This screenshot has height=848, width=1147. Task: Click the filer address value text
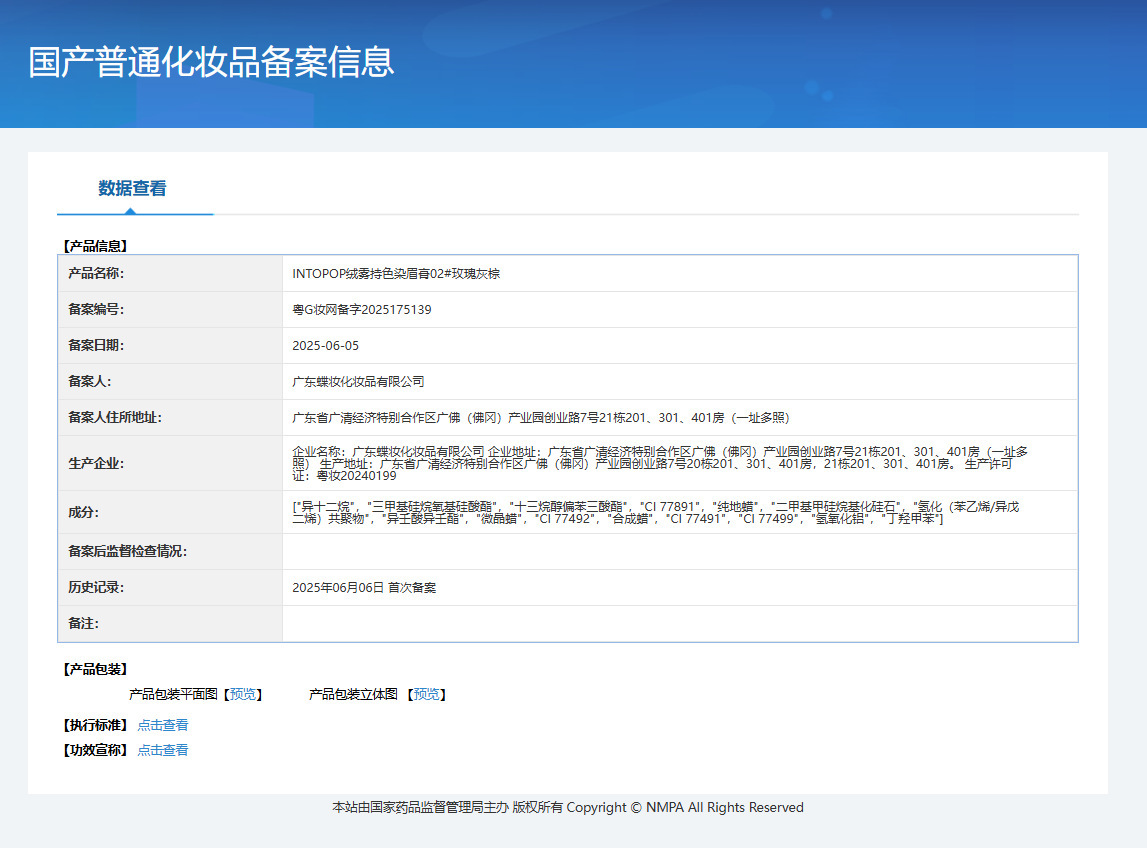pos(541,418)
